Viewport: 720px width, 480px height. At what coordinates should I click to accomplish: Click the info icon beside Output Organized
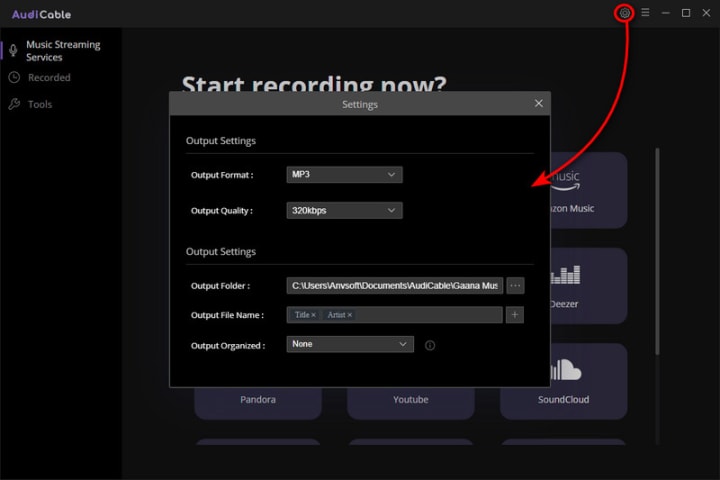(430, 345)
